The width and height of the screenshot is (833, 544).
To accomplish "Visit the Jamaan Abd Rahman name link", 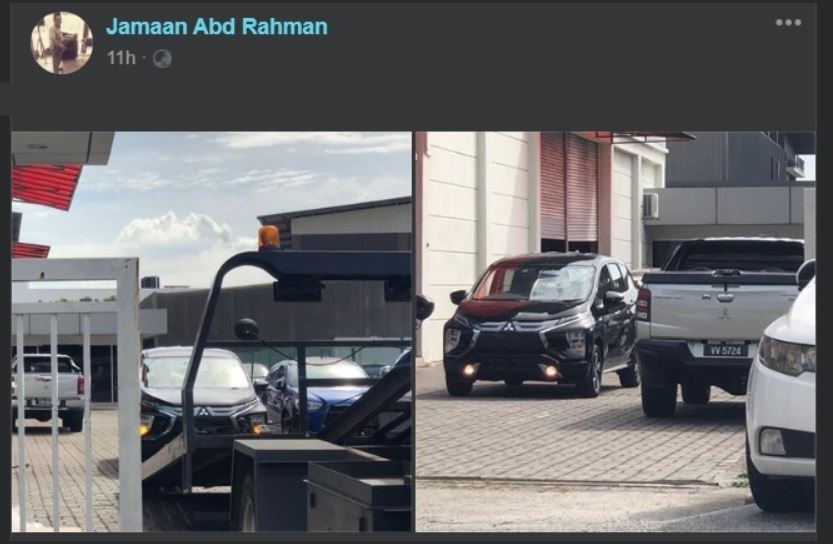I will [x=217, y=27].
